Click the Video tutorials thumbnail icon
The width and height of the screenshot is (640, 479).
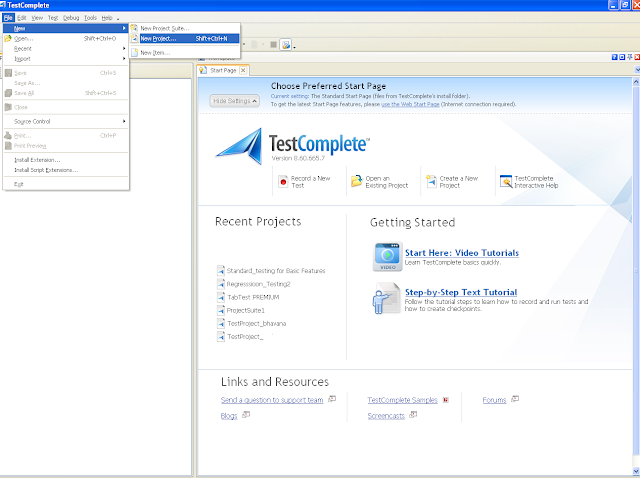pos(387,256)
